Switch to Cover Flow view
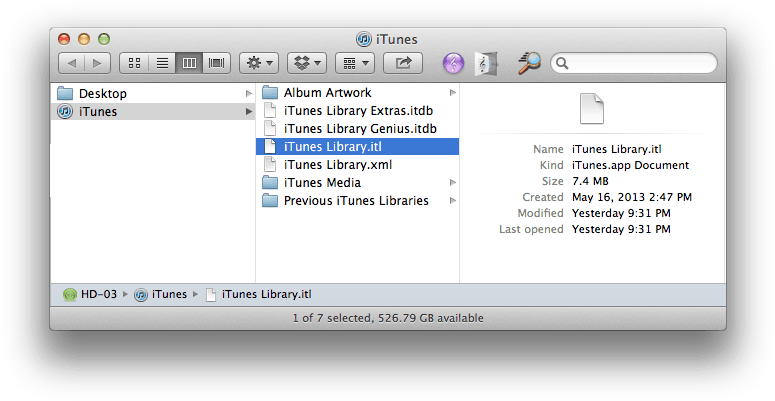The width and height of the screenshot is (775, 401). [216, 63]
